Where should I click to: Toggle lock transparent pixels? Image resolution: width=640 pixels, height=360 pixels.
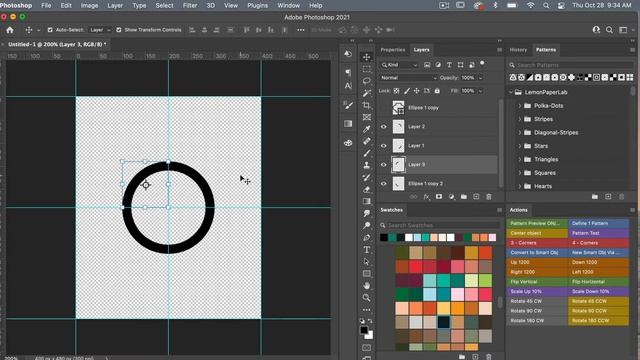click(396, 91)
